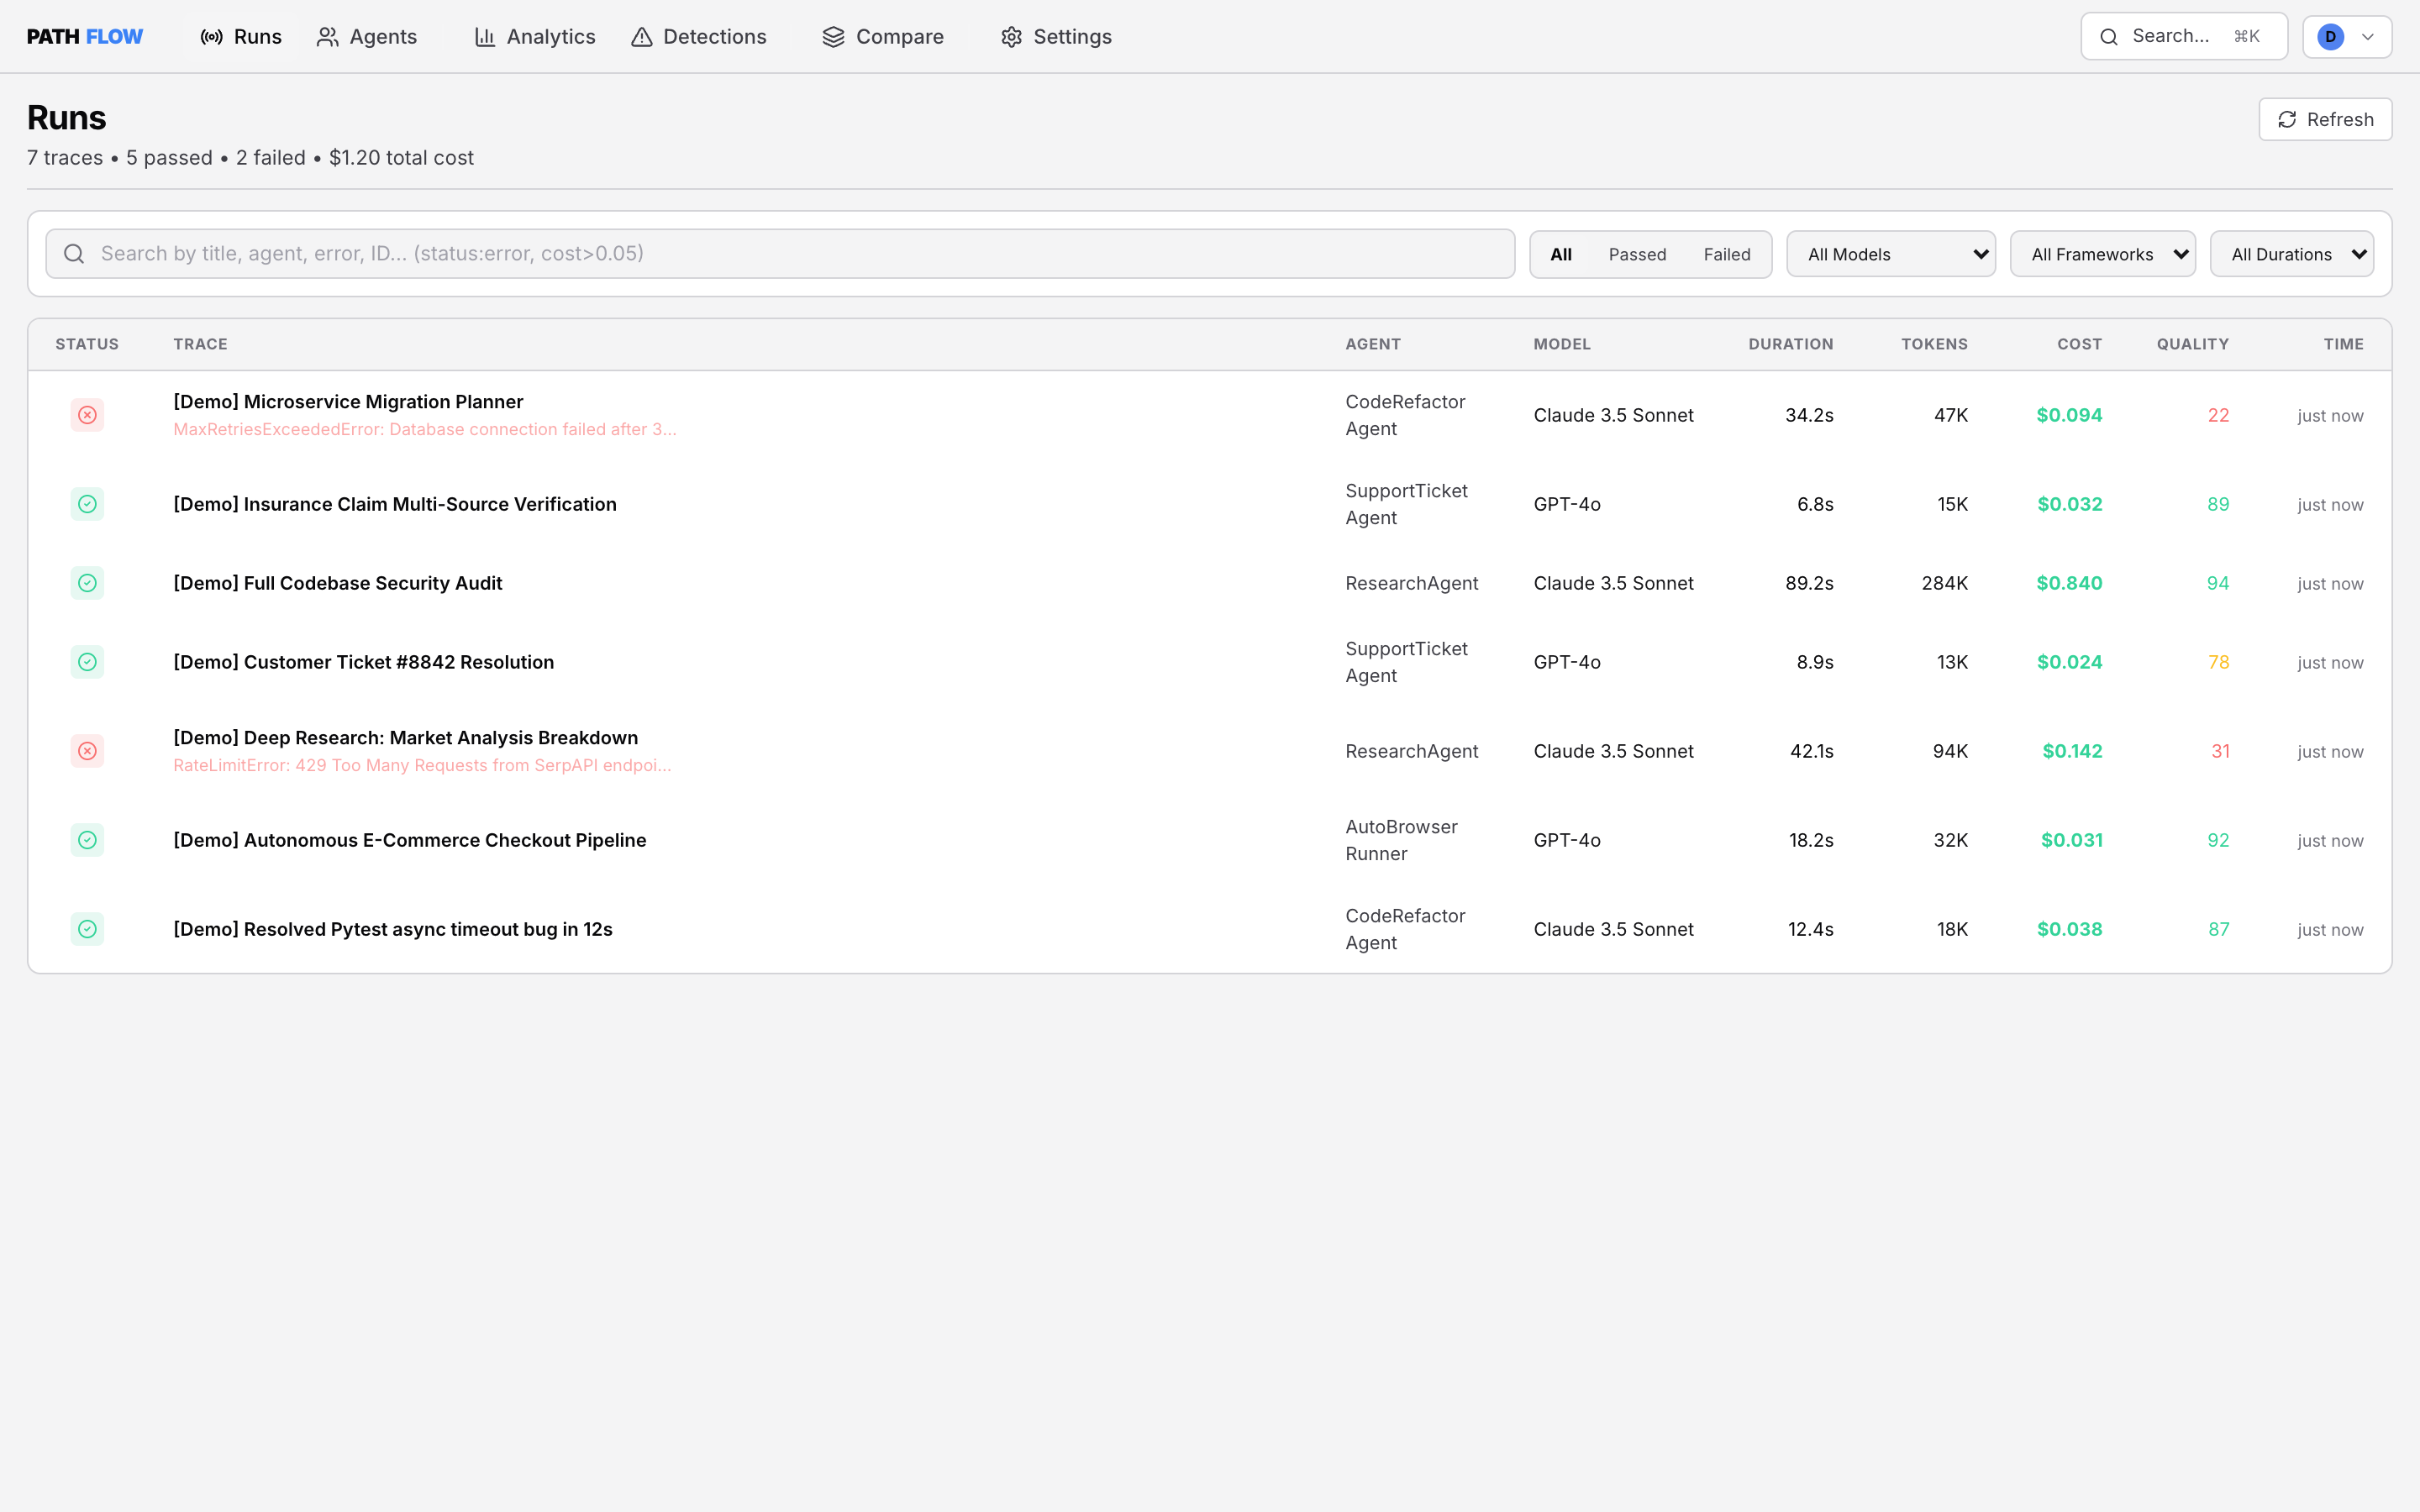Click failed status icon for Microservice Migration Planner
The height and width of the screenshot is (1512, 2420).
click(87, 415)
